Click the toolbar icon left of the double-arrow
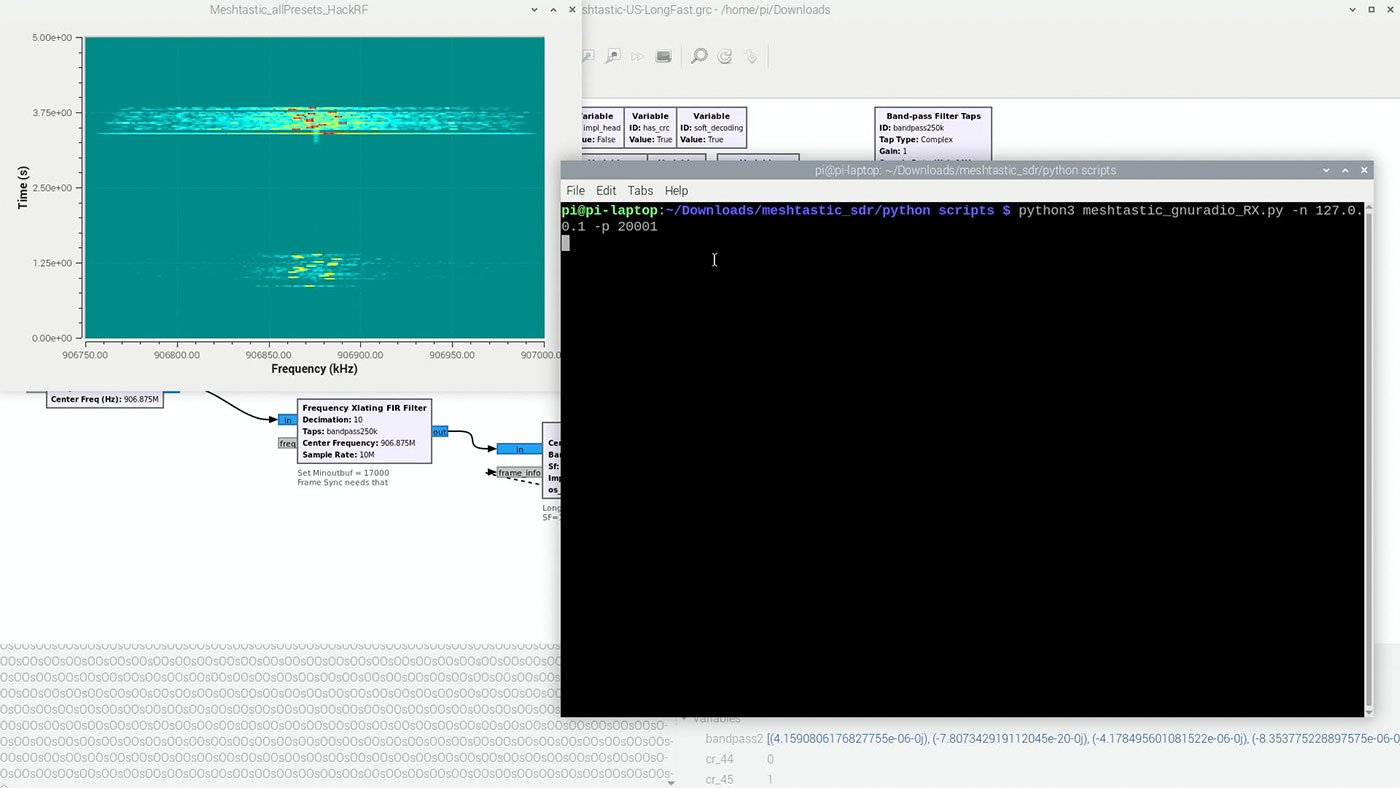This screenshot has width=1400, height=788. 612,57
